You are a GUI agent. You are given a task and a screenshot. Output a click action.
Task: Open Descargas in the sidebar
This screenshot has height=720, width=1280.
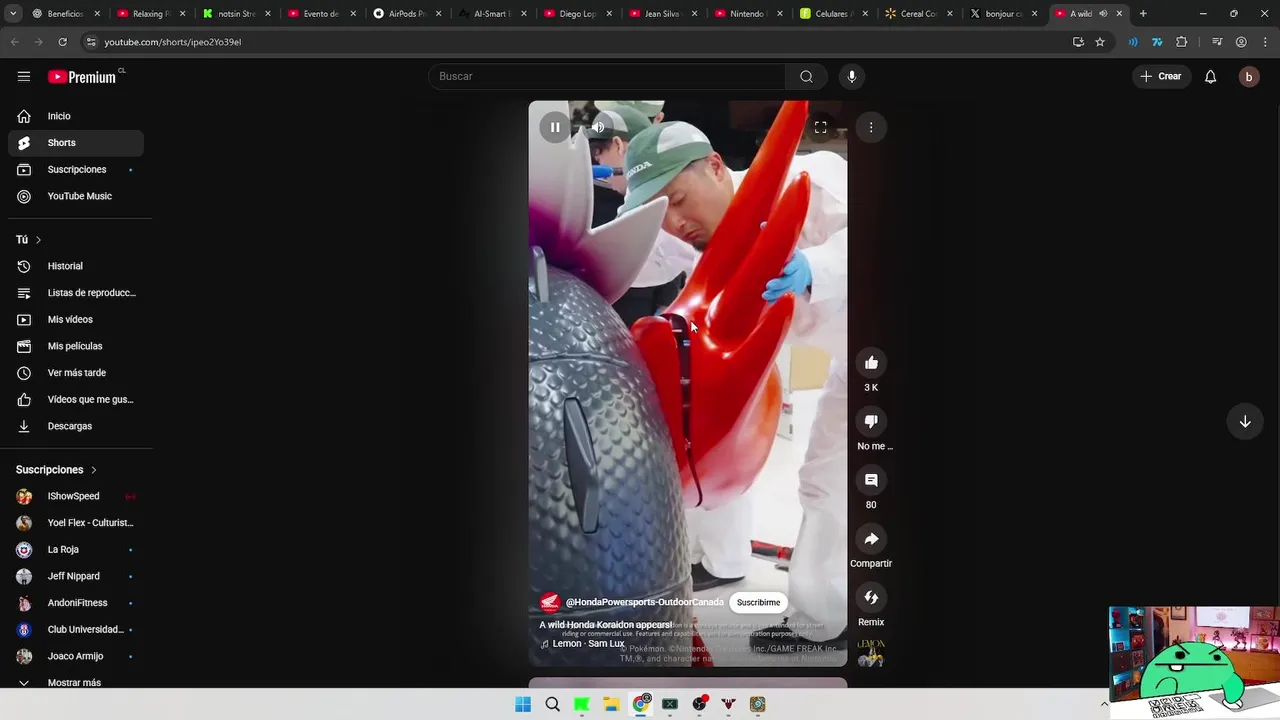click(x=76, y=426)
